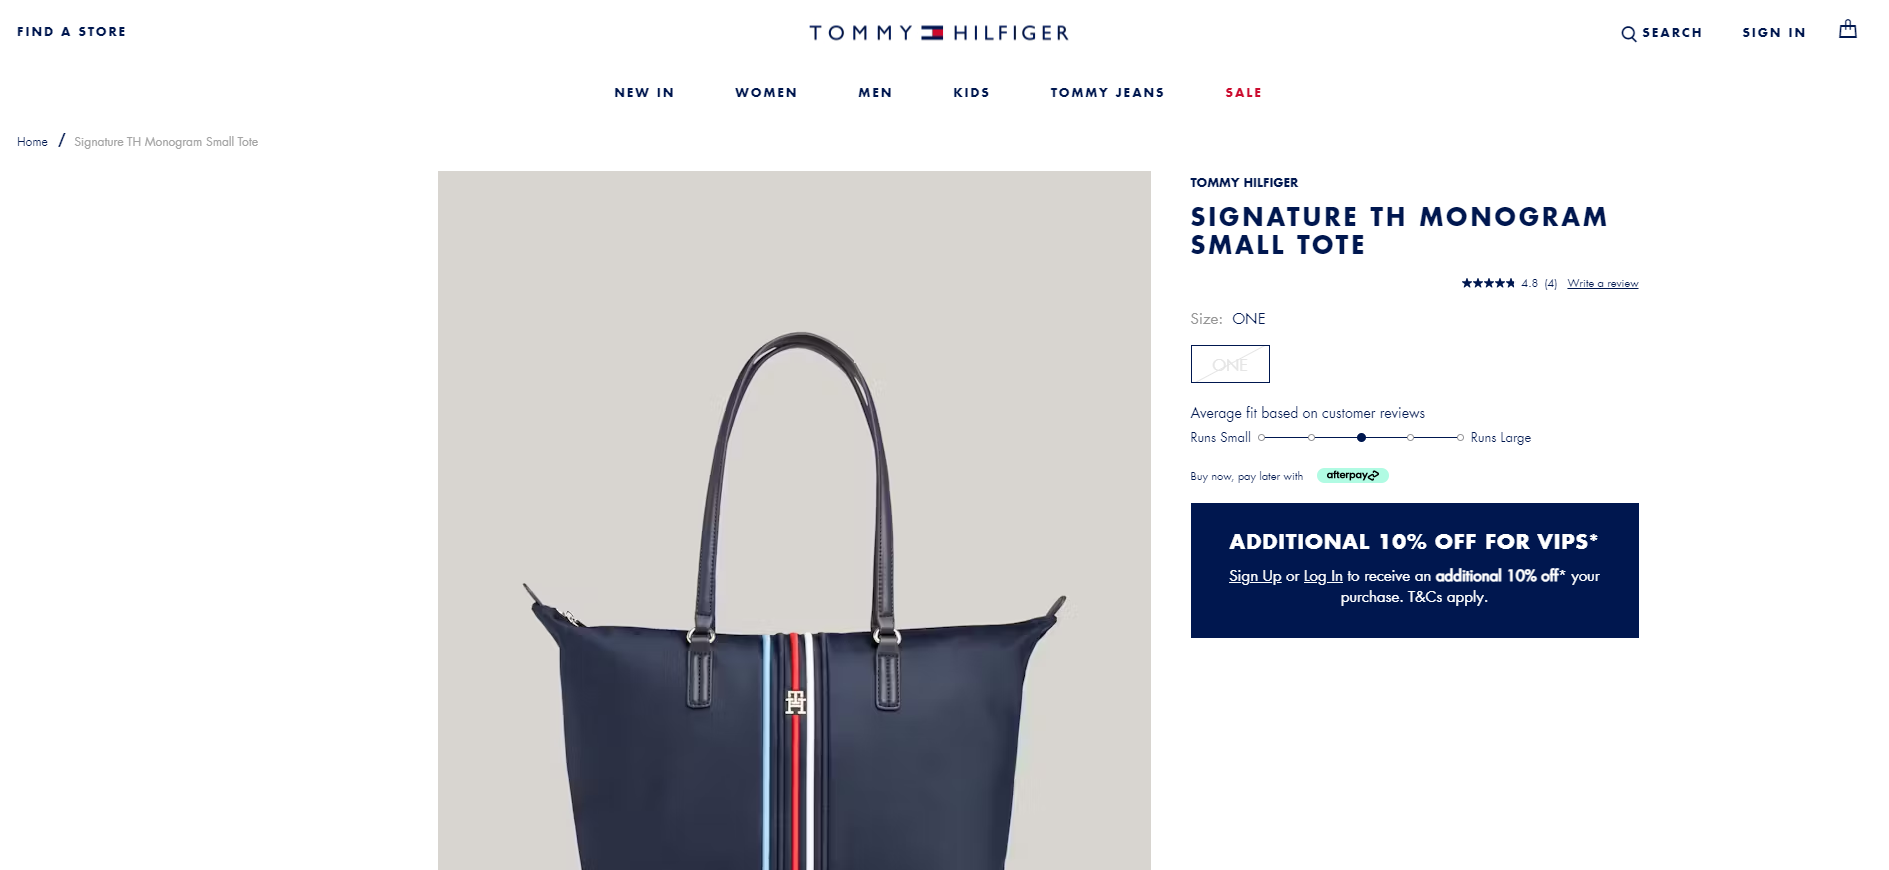Screen dimensions: 1889x870
Task: Click the filled fit scale marker
Action: [x=1361, y=438]
